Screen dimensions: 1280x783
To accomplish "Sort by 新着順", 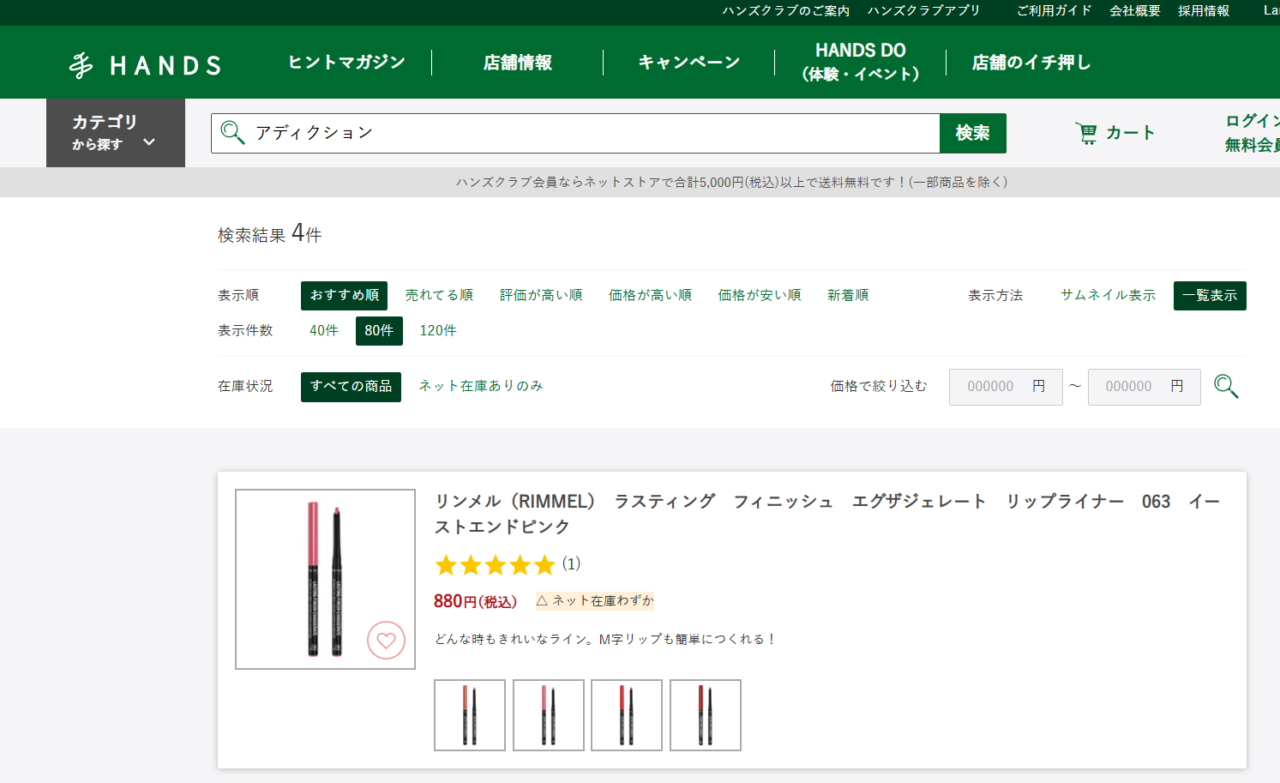I will (x=848, y=296).
